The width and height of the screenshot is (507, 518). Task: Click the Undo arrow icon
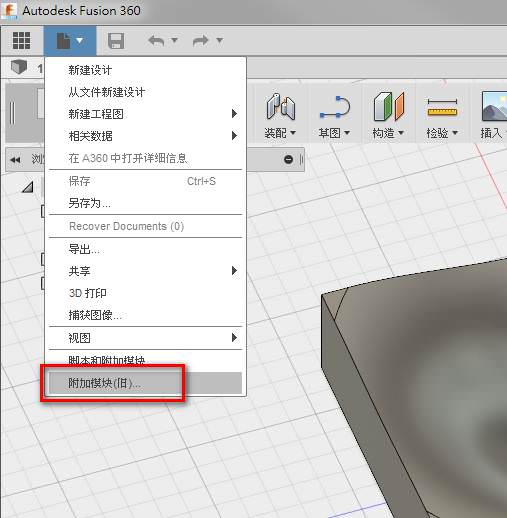coord(156,41)
